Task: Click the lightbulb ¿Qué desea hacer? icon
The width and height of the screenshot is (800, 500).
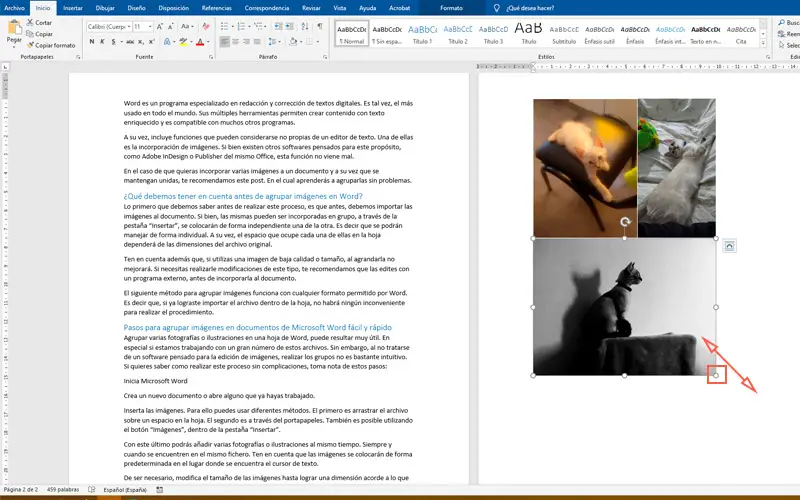Action: [496, 8]
